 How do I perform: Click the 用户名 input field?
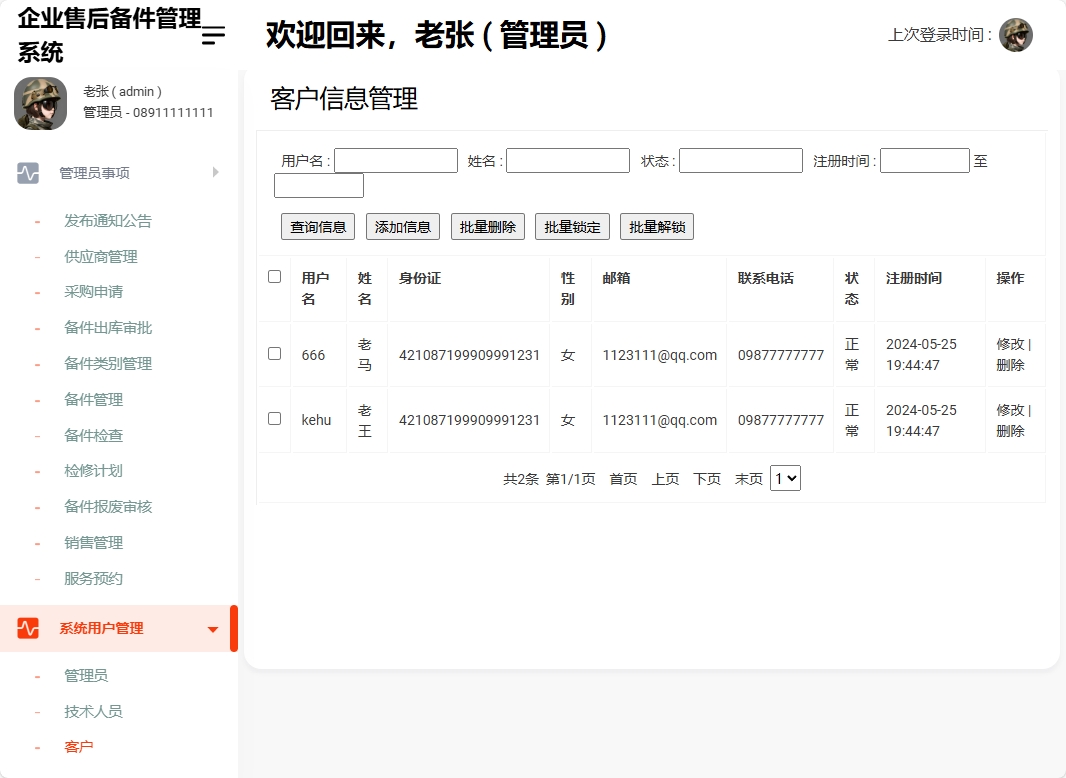click(x=395, y=159)
